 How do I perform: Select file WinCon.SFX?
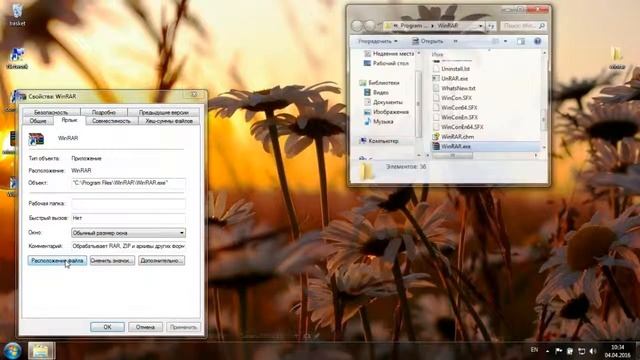(x=456, y=98)
